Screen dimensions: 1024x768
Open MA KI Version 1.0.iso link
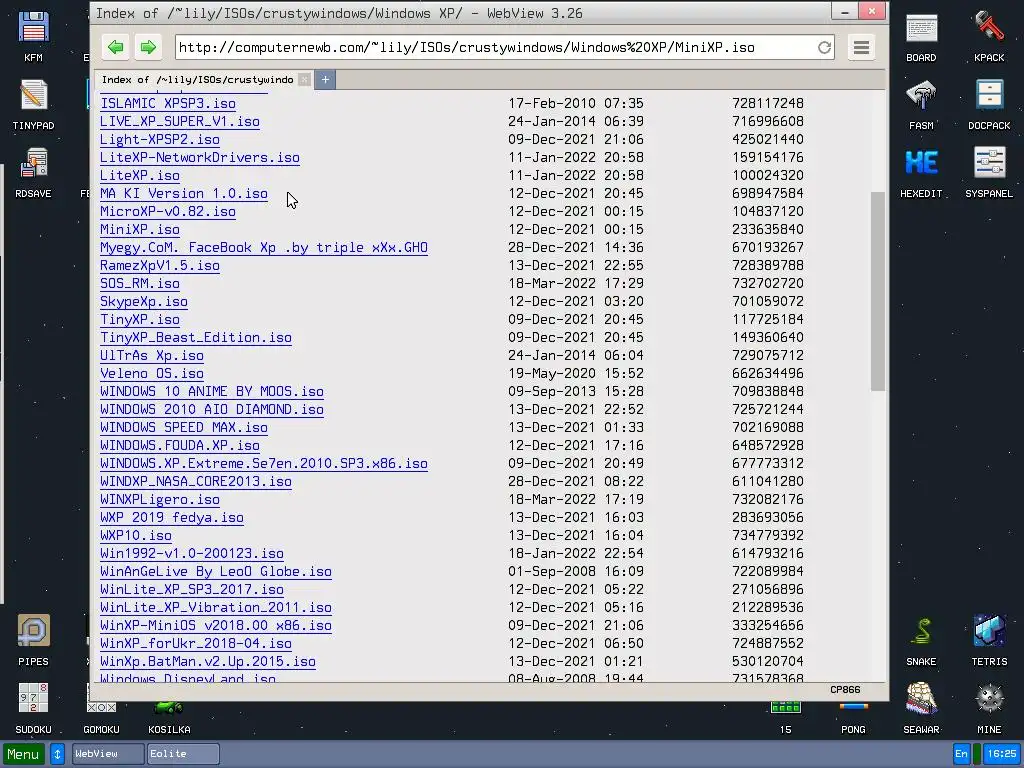point(184,193)
